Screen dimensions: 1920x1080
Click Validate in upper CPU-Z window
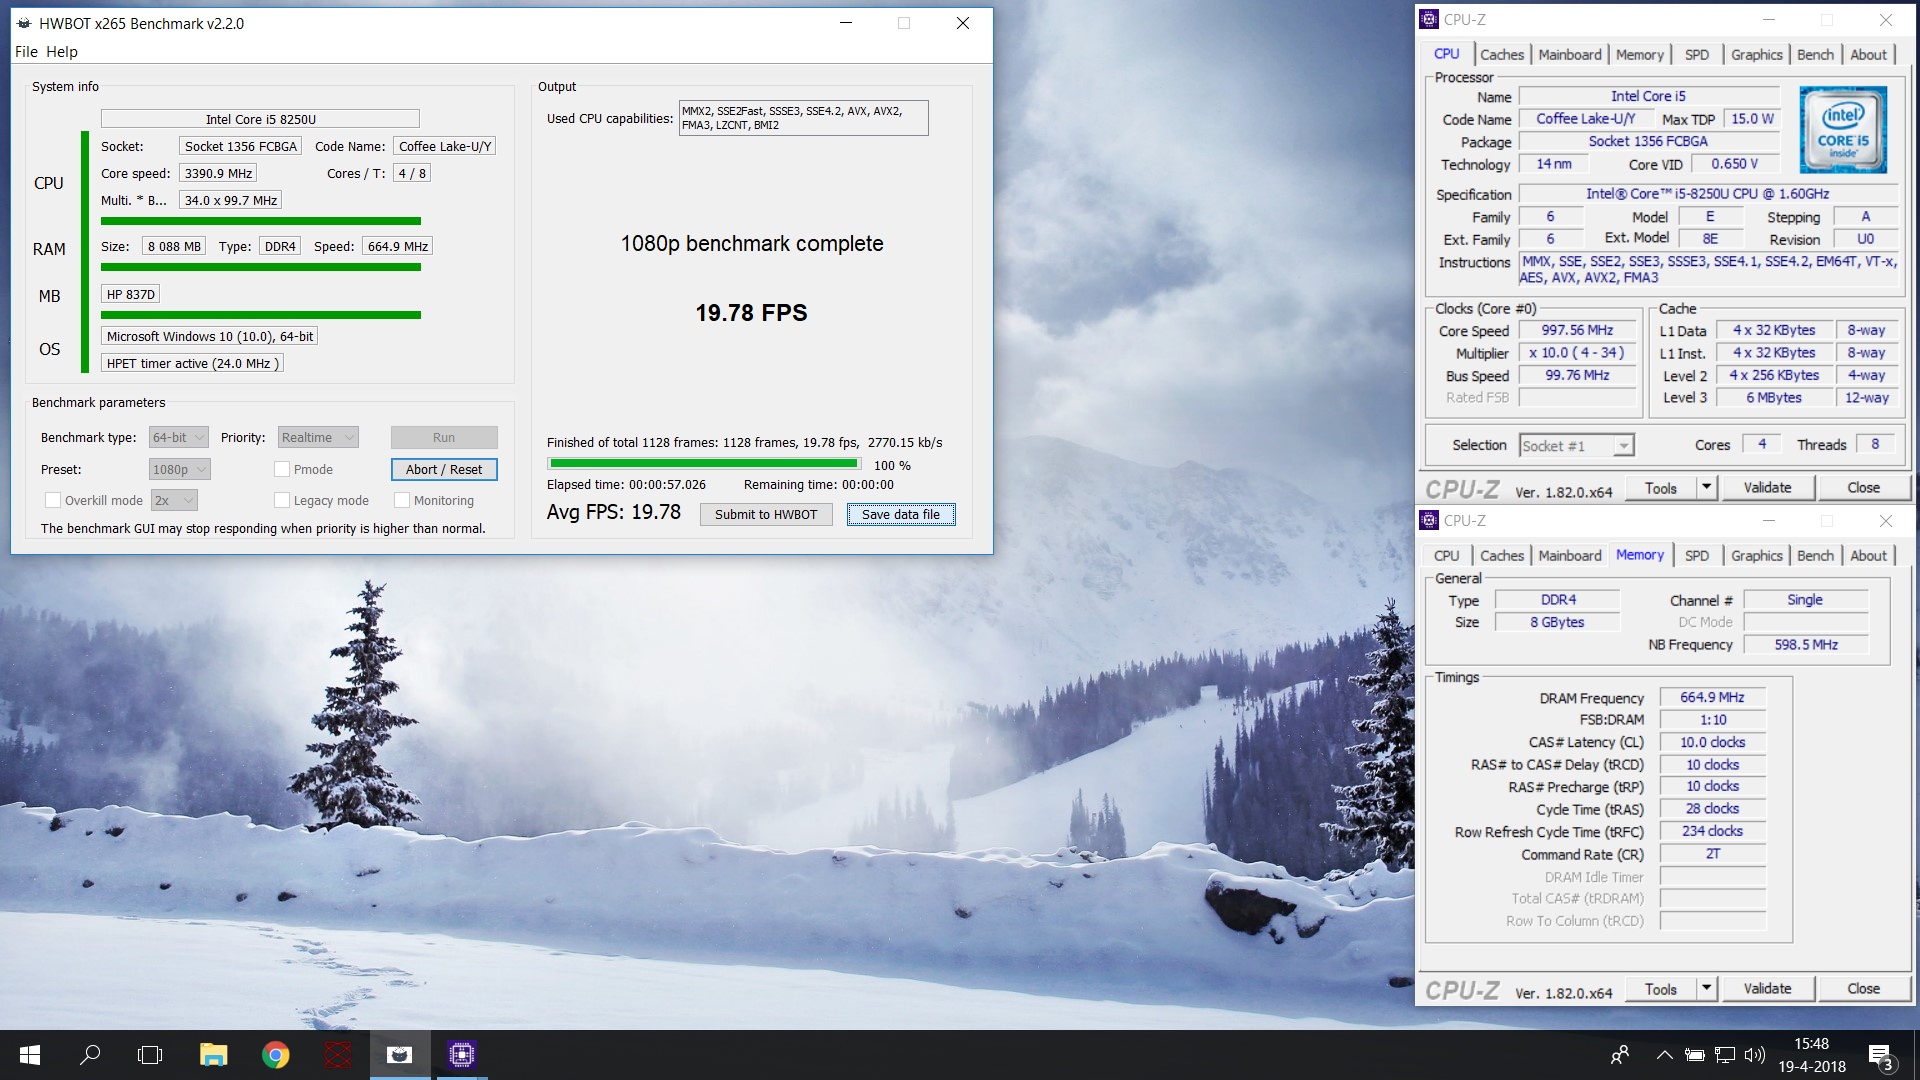pyautogui.click(x=1767, y=488)
